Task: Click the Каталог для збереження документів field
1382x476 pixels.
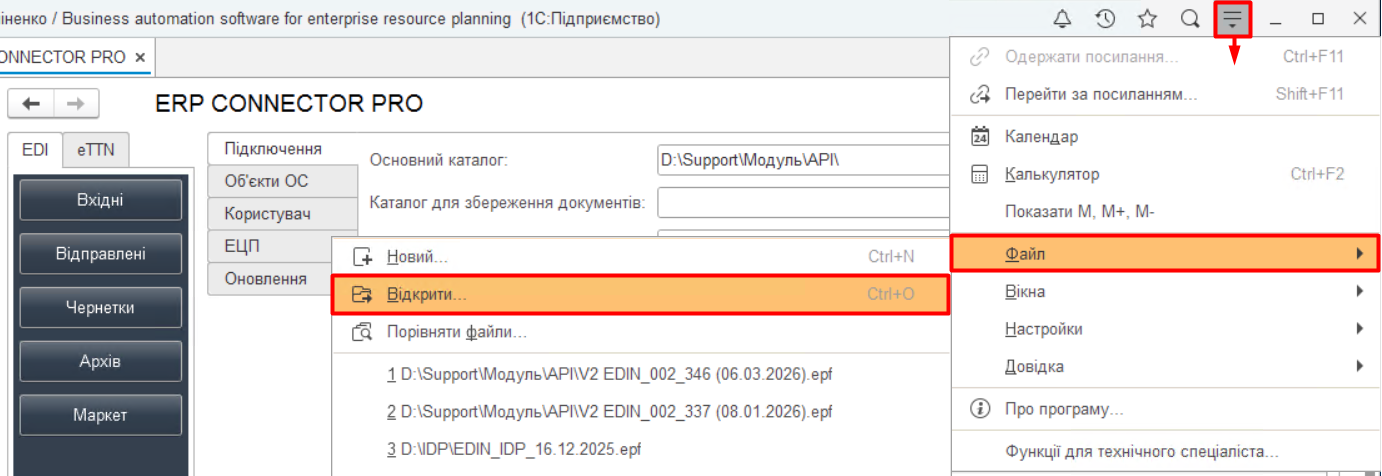Action: (x=803, y=203)
